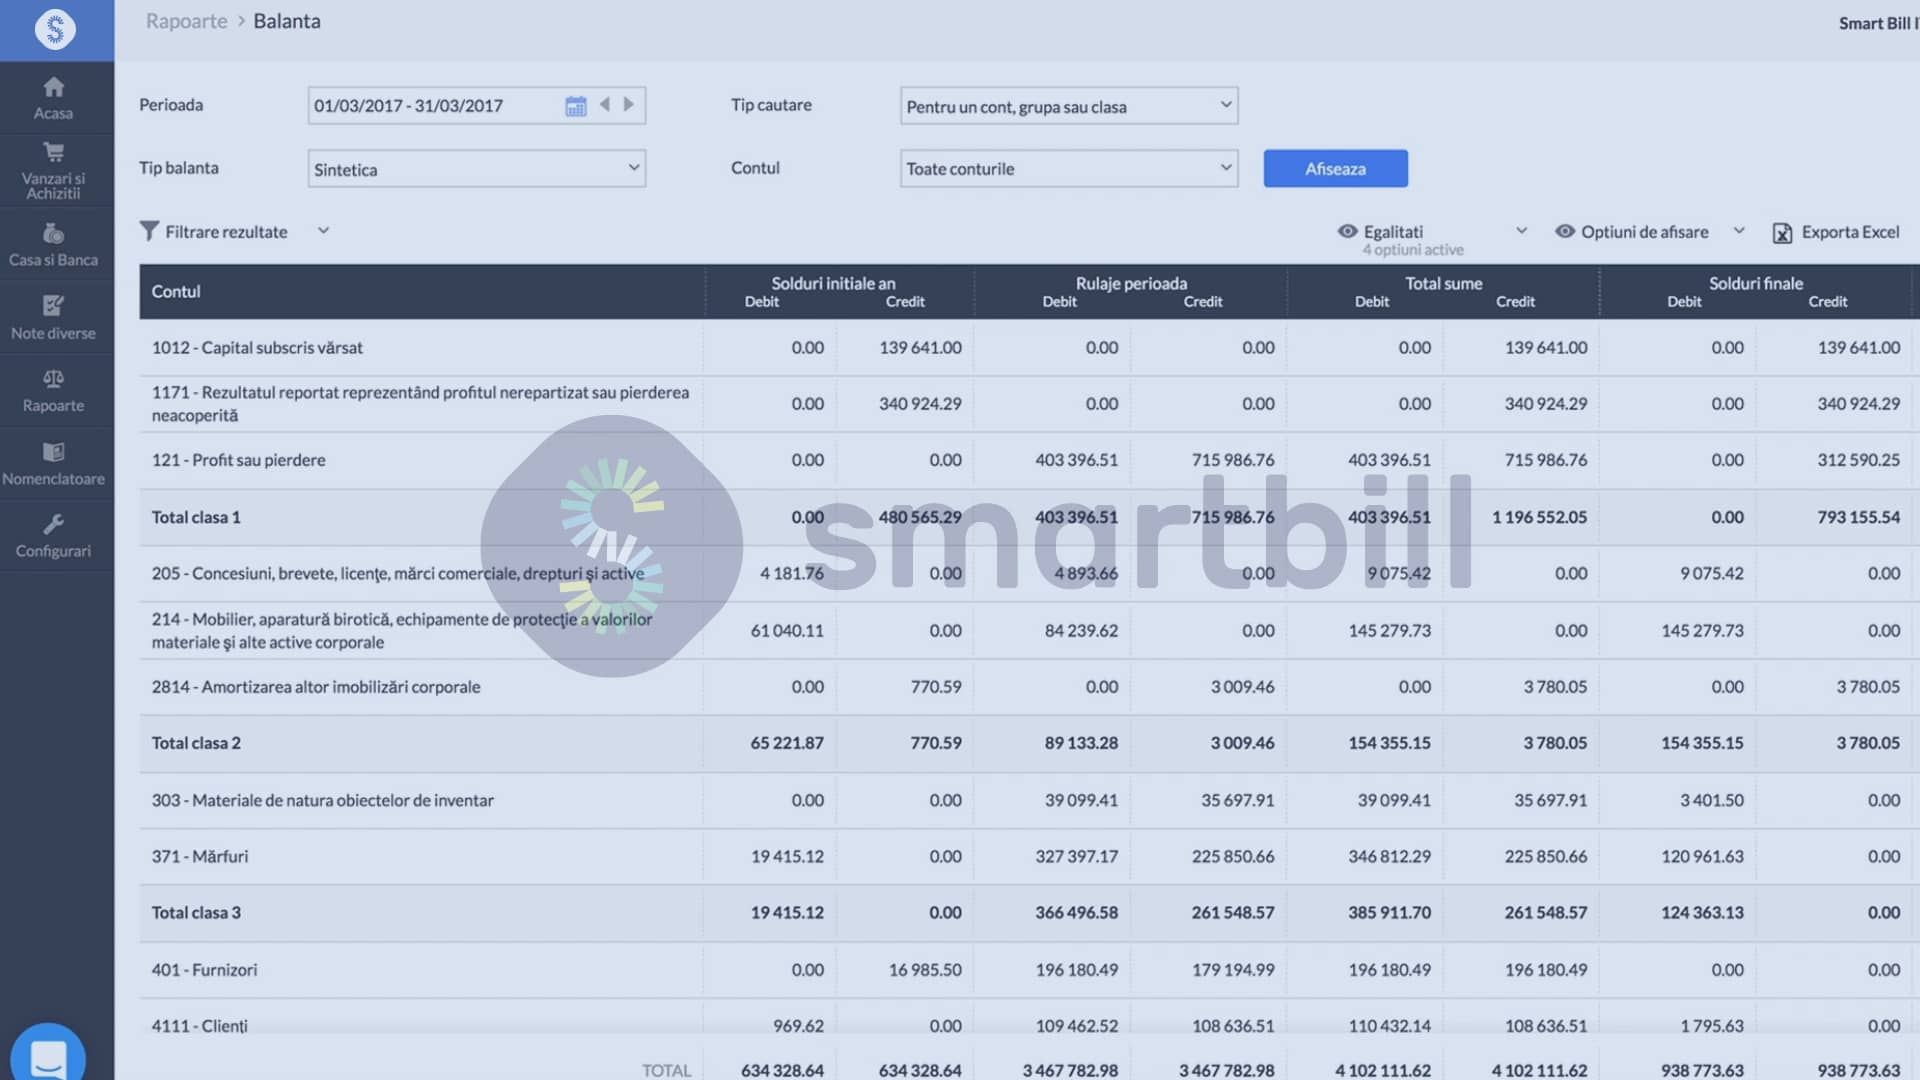
Task: Open the Acasa home page
Action: click(55, 98)
